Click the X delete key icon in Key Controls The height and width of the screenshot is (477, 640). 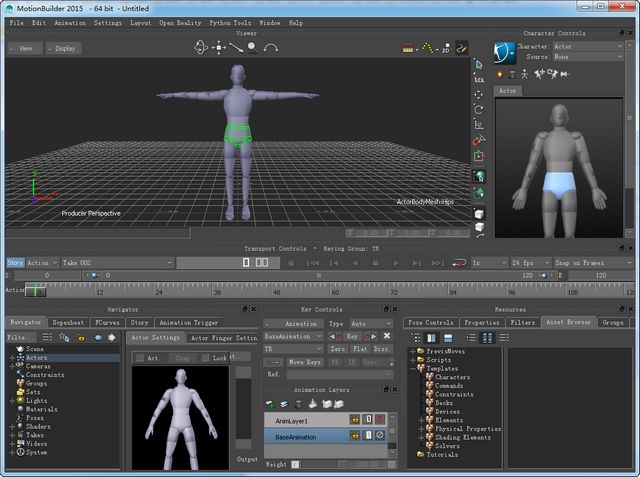pos(387,336)
